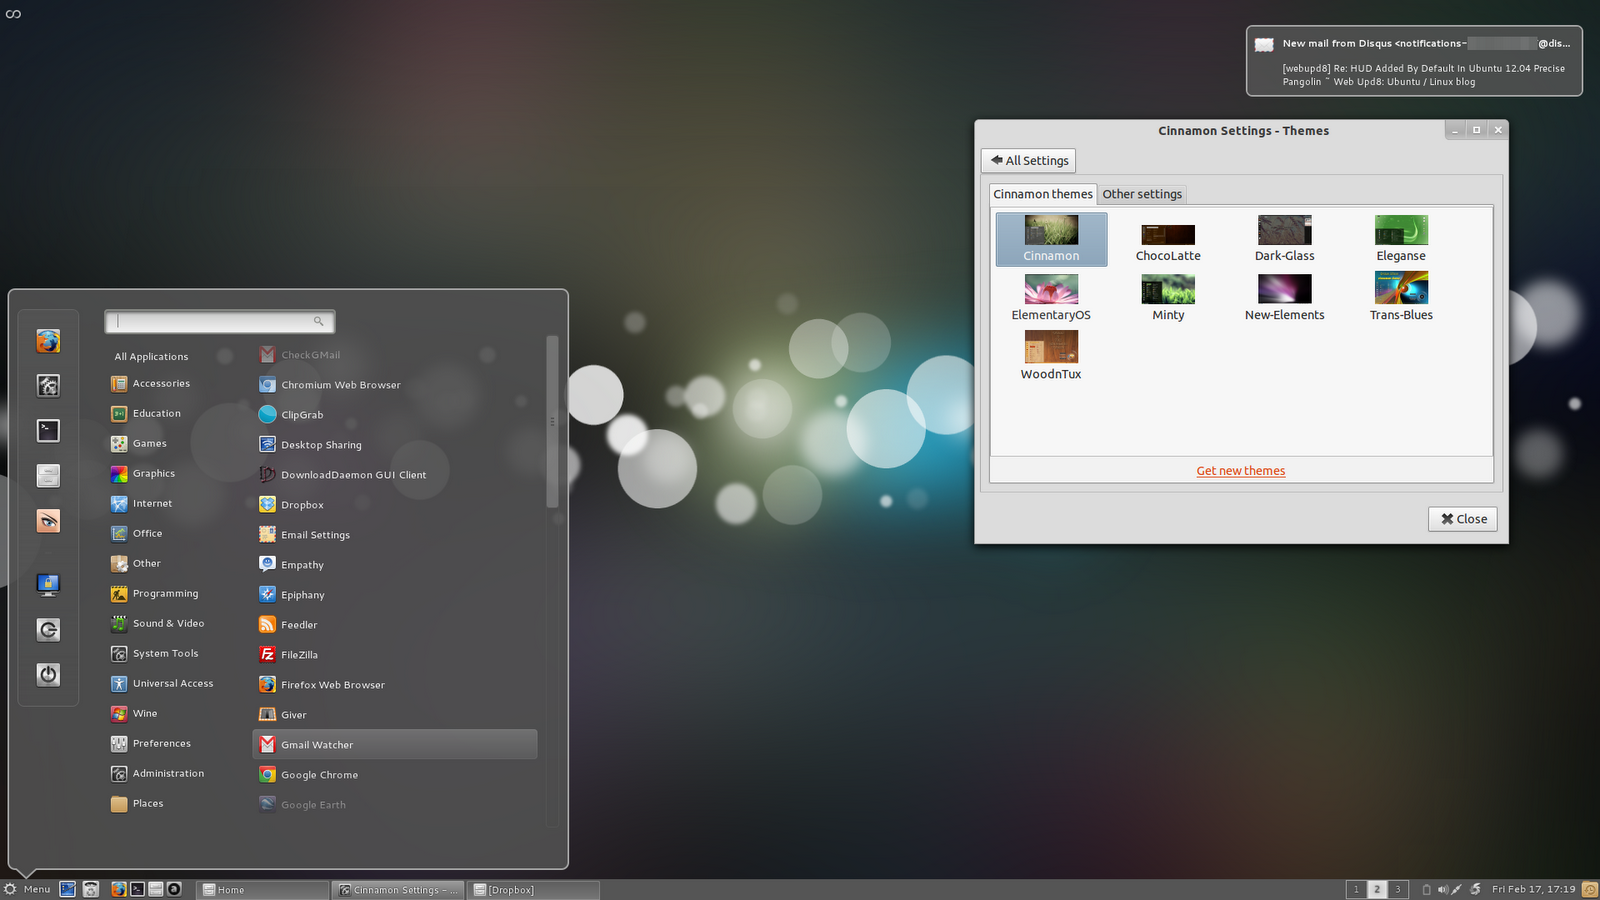The image size is (1600, 900).
Task: Open the Graphics category in the menu
Action: pos(154,473)
